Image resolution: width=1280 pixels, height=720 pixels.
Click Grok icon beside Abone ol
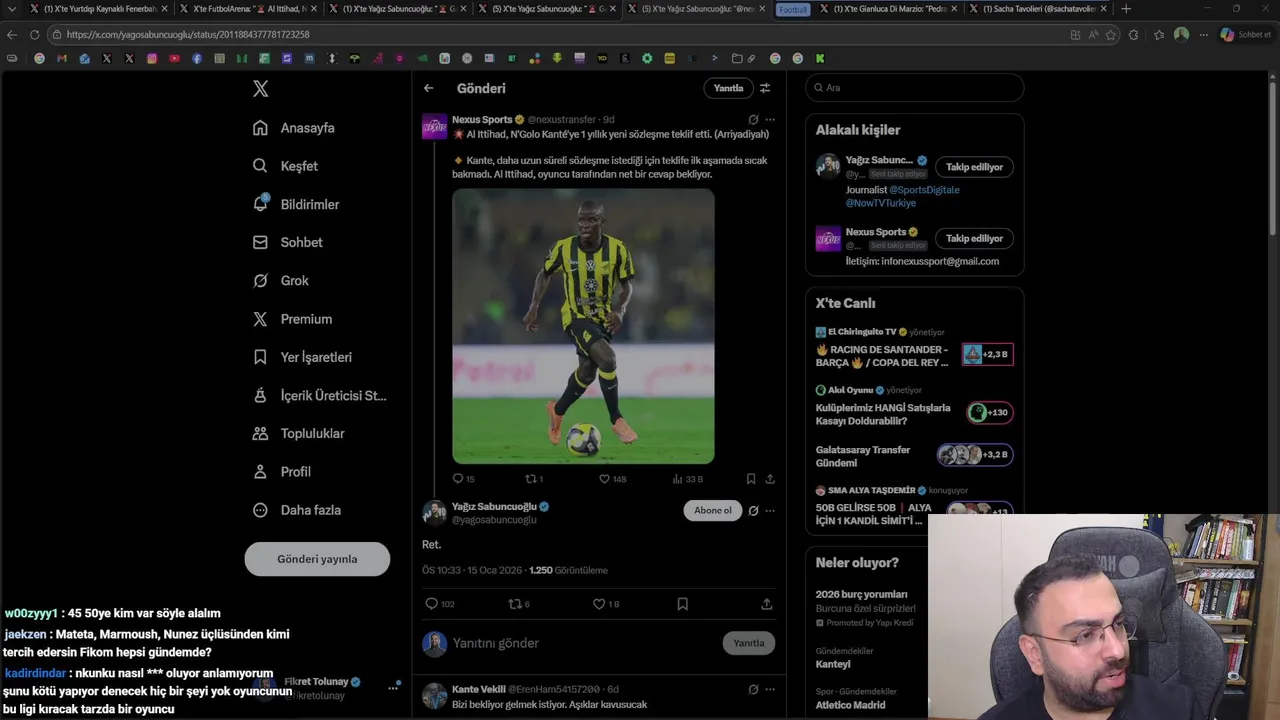(x=753, y=510)
